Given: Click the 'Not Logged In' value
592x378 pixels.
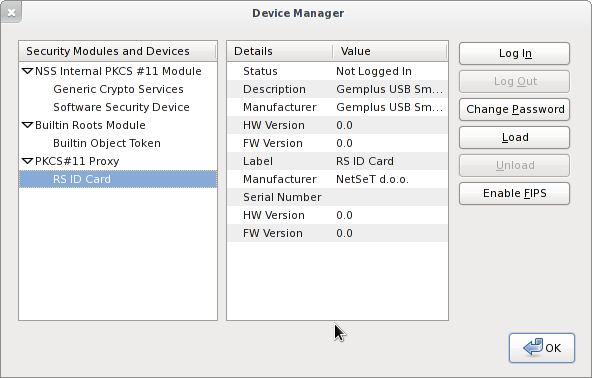Looking at the screenshot, I should 374,71.
